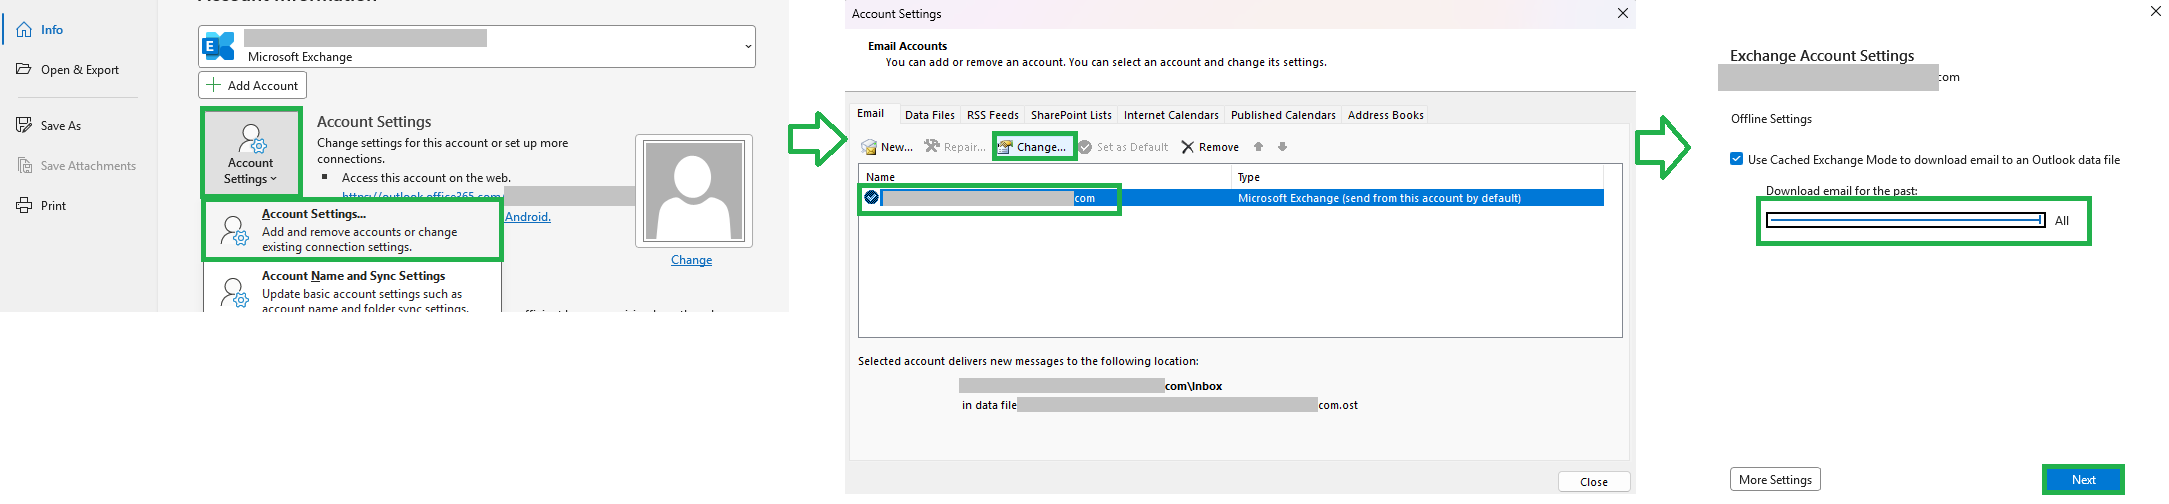Click the Microsoft Exchange logo icon
Screen dimensions: 2169x504
point(219,46)
